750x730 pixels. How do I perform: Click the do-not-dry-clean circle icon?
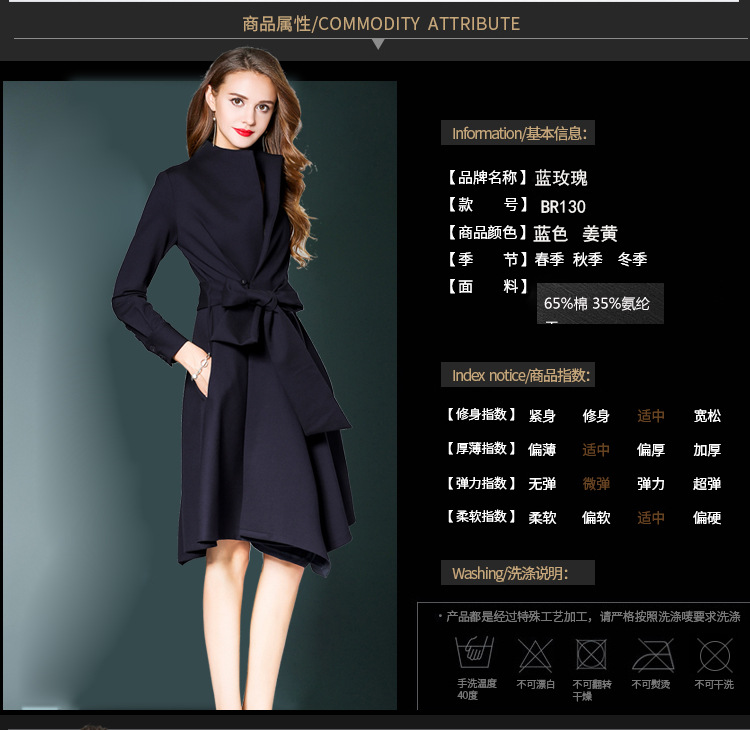[714, 655]
